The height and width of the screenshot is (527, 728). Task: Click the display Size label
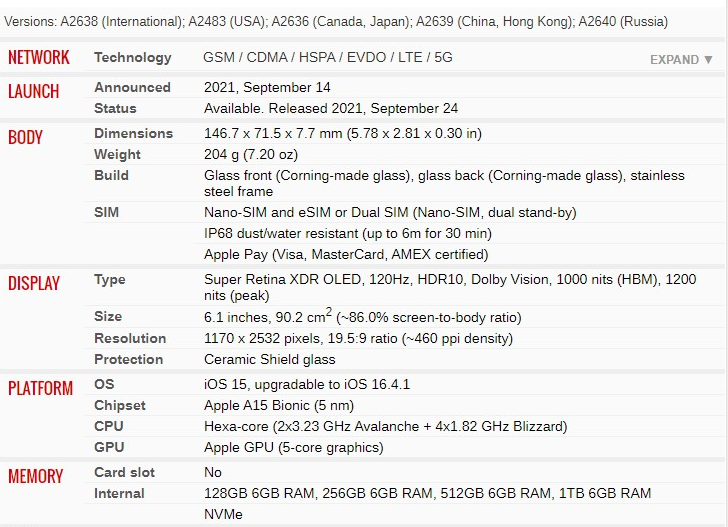pos(108,316)
